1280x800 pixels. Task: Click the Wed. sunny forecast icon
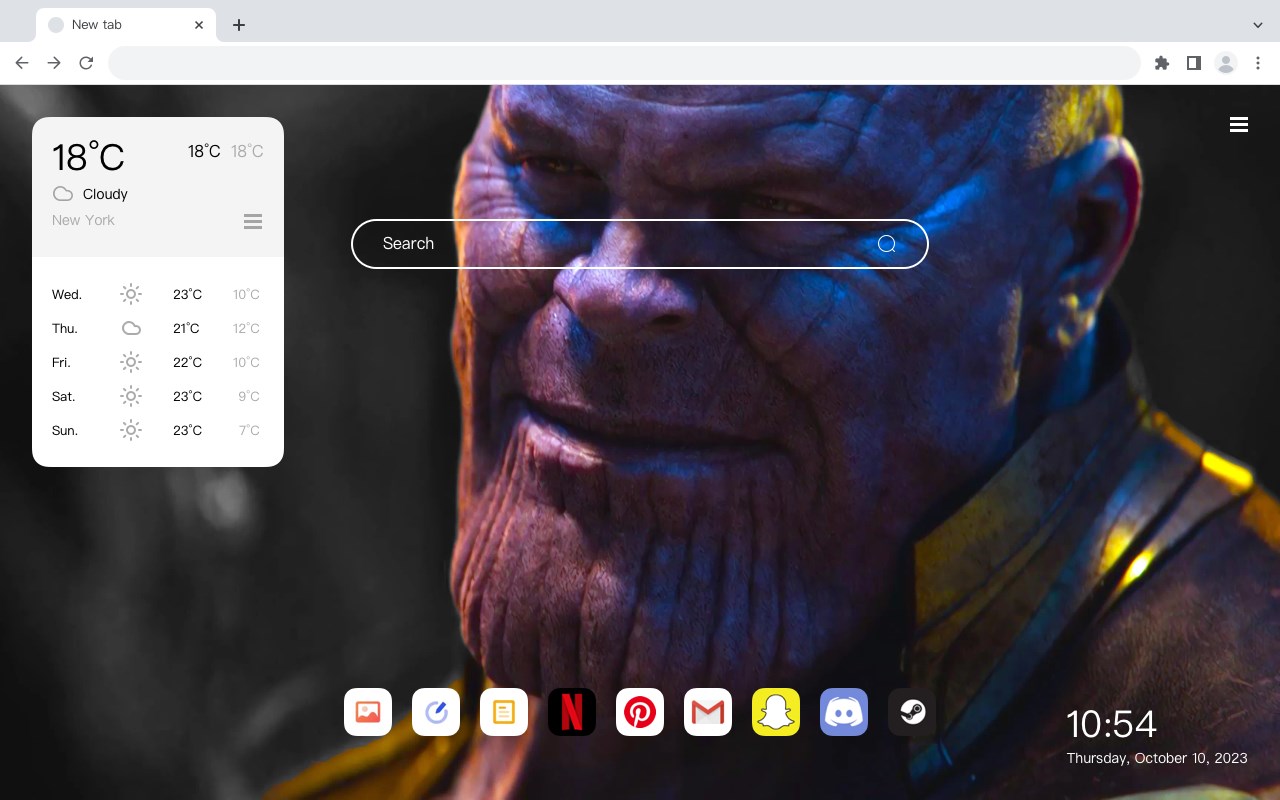click(x=131, y=294)
